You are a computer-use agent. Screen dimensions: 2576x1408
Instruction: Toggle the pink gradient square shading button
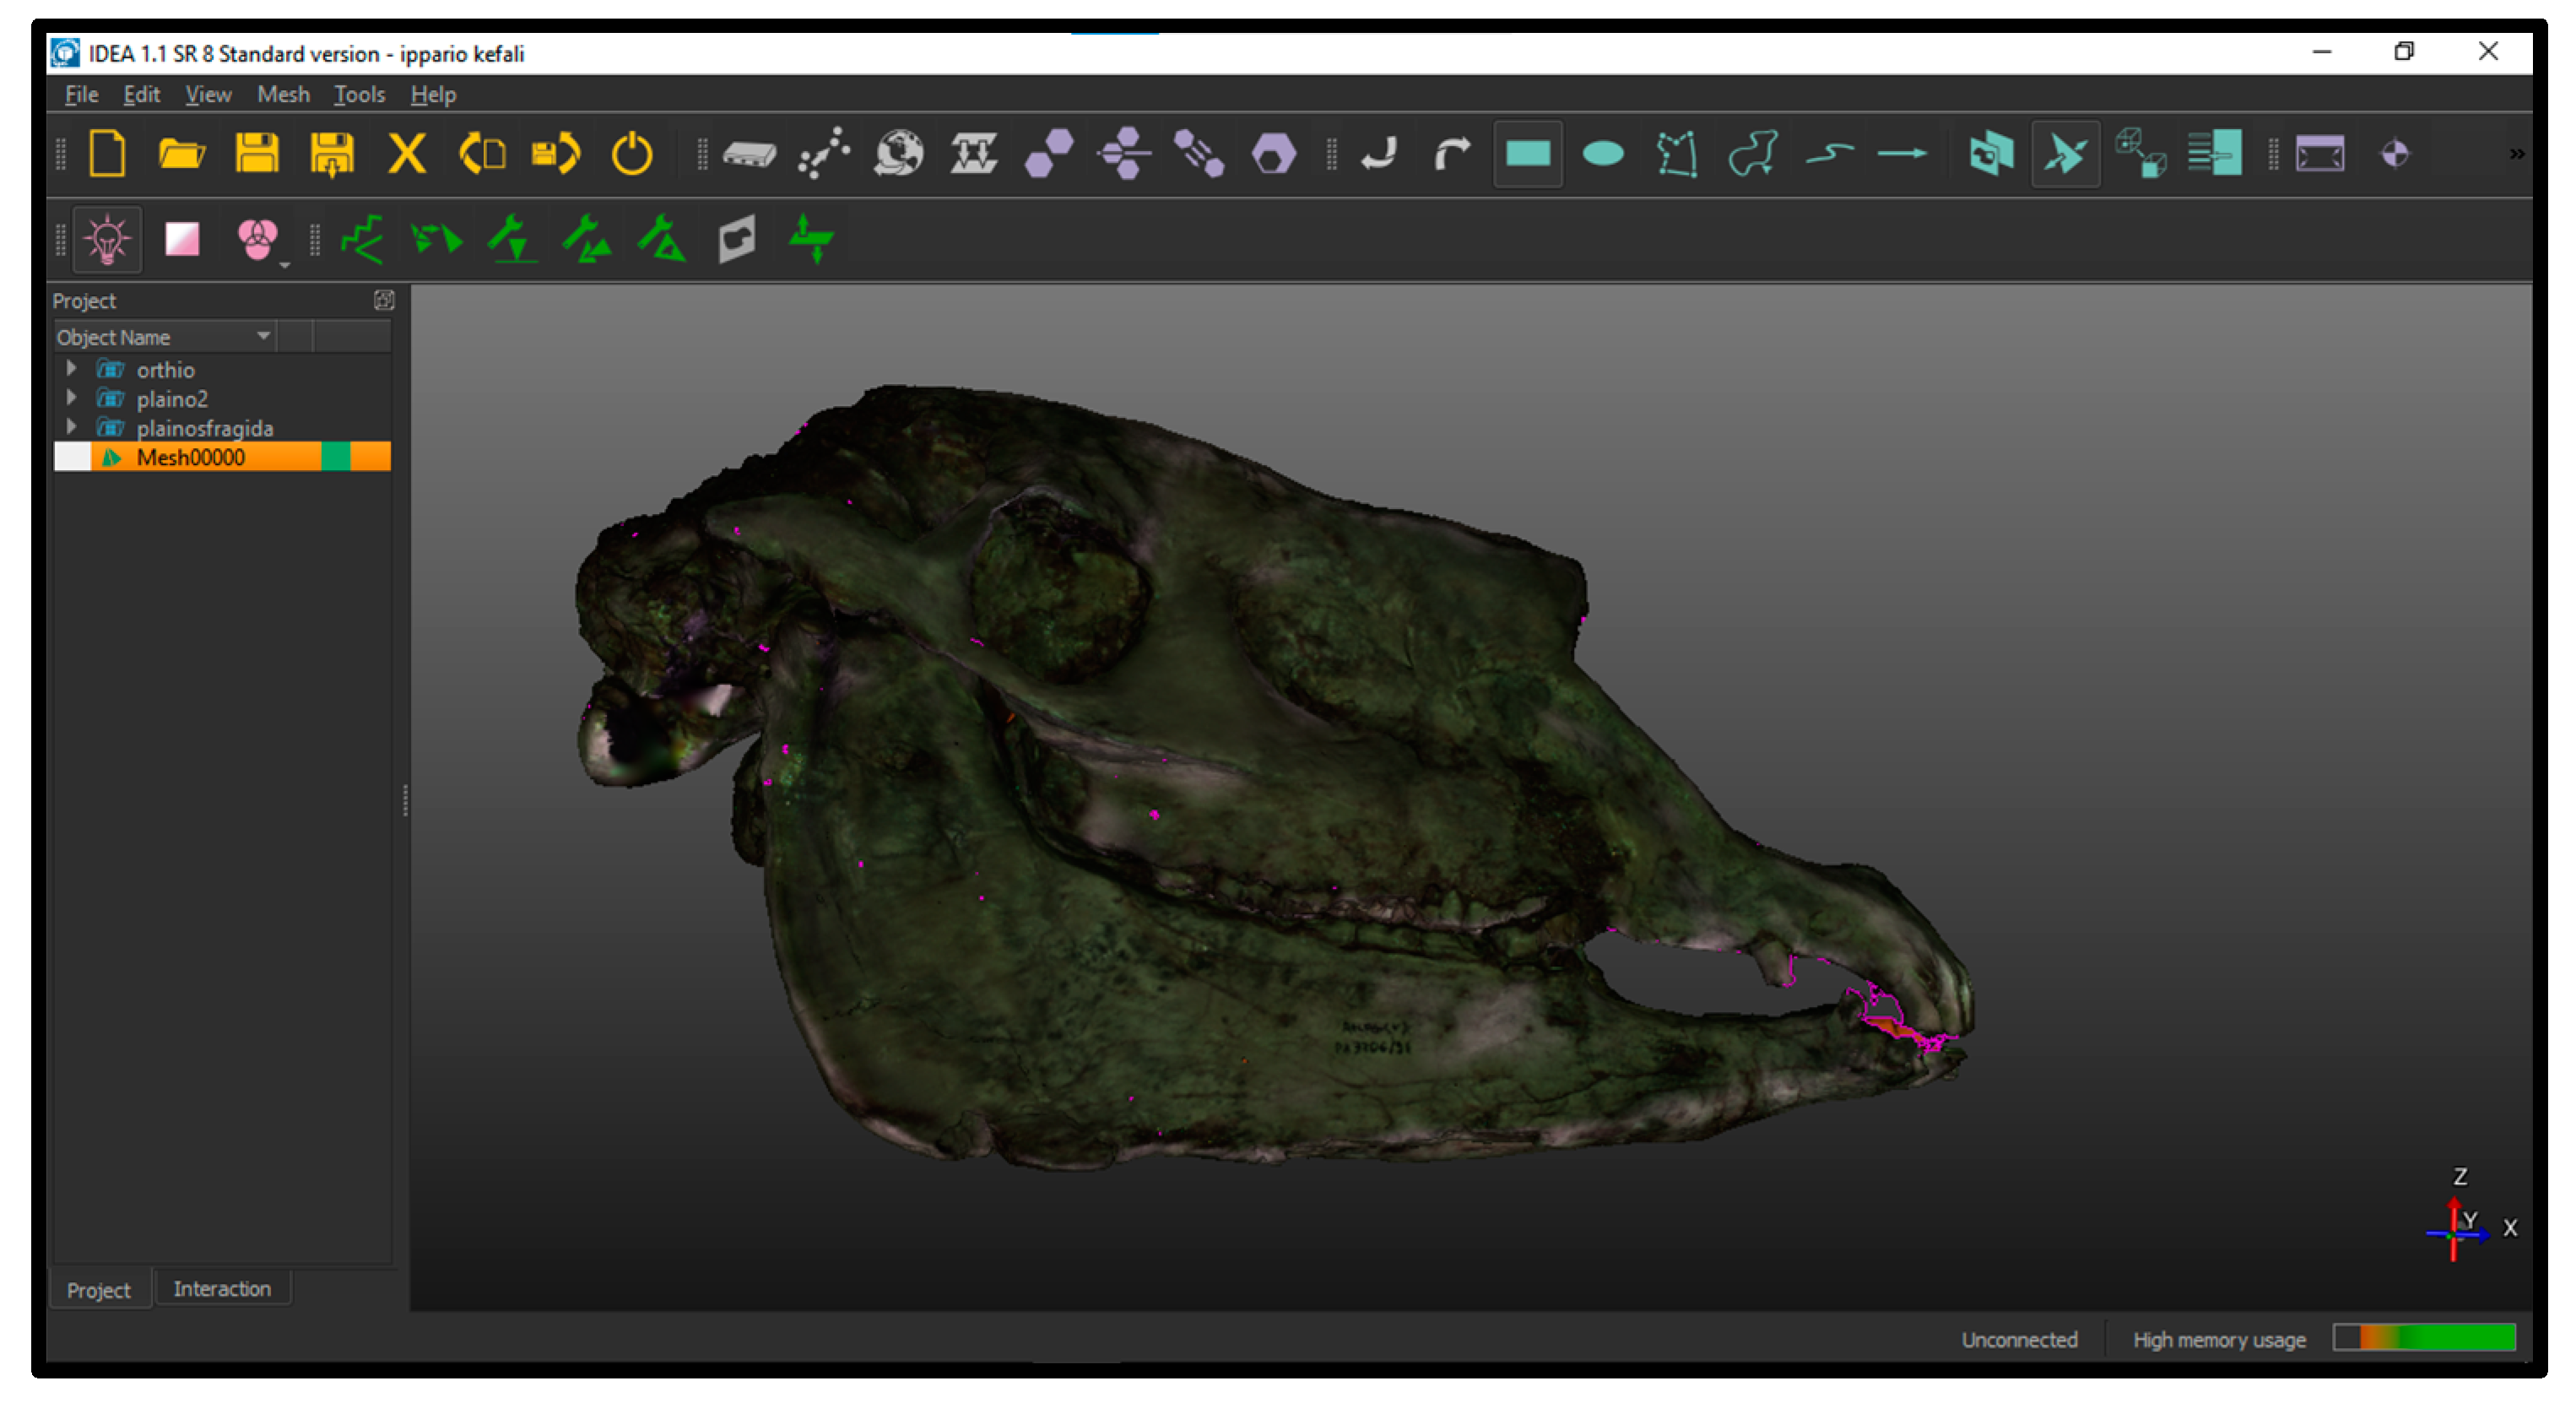pyautogui.click(x=182, y=240)
